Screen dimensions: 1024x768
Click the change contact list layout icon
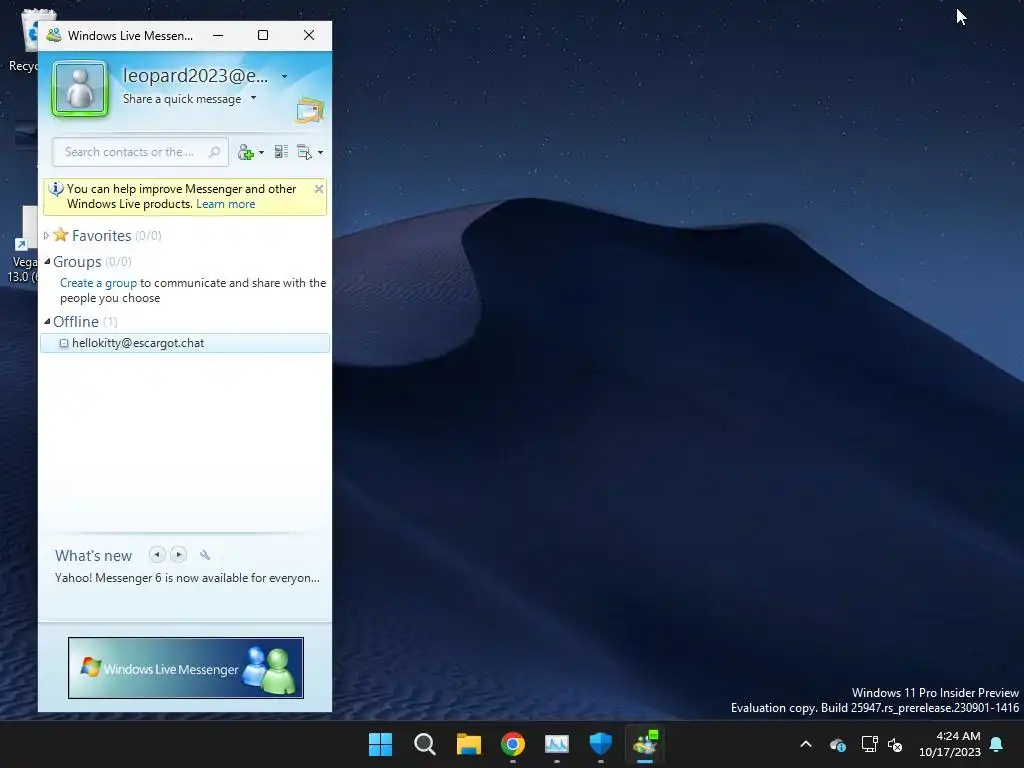click(x=281, y=152)
